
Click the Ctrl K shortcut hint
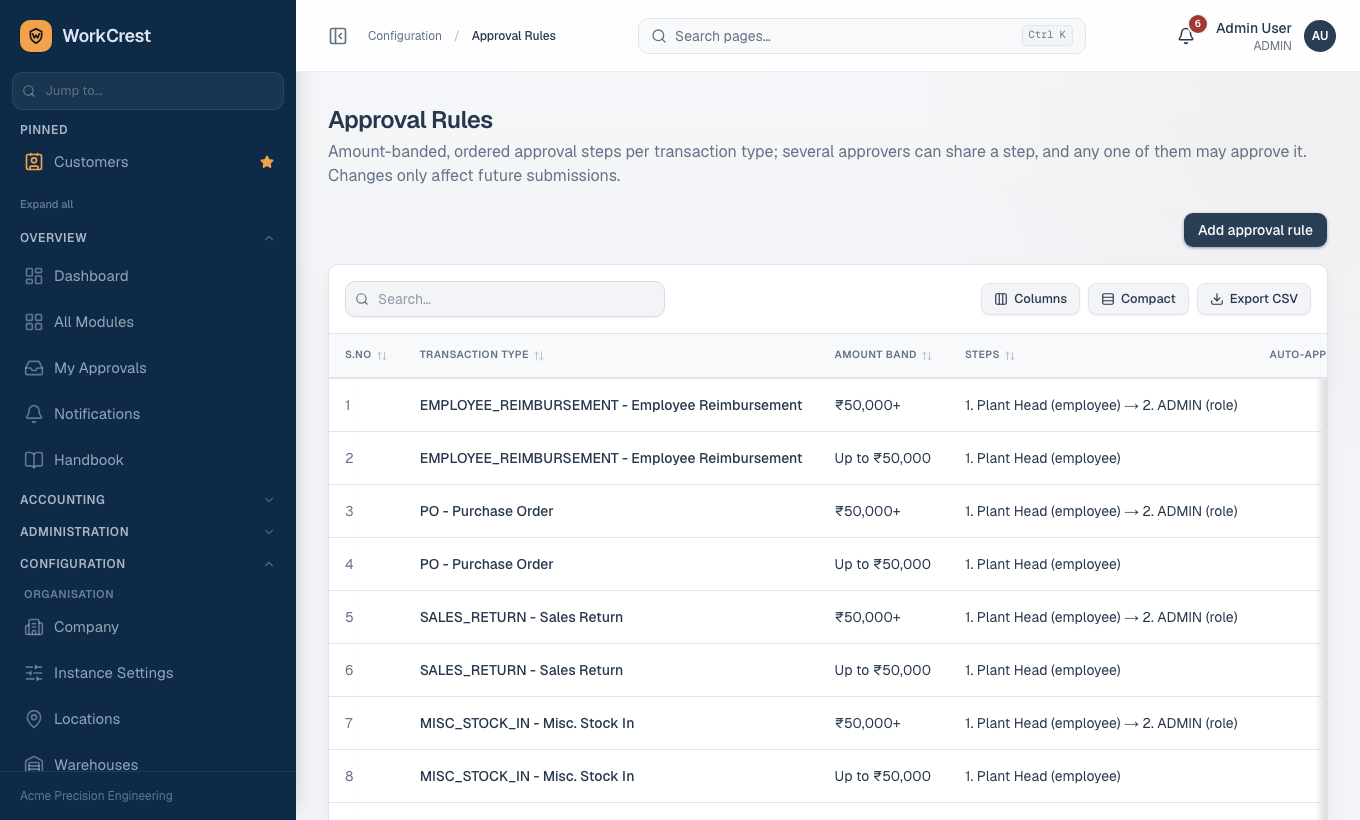[x=1047, y=35]
